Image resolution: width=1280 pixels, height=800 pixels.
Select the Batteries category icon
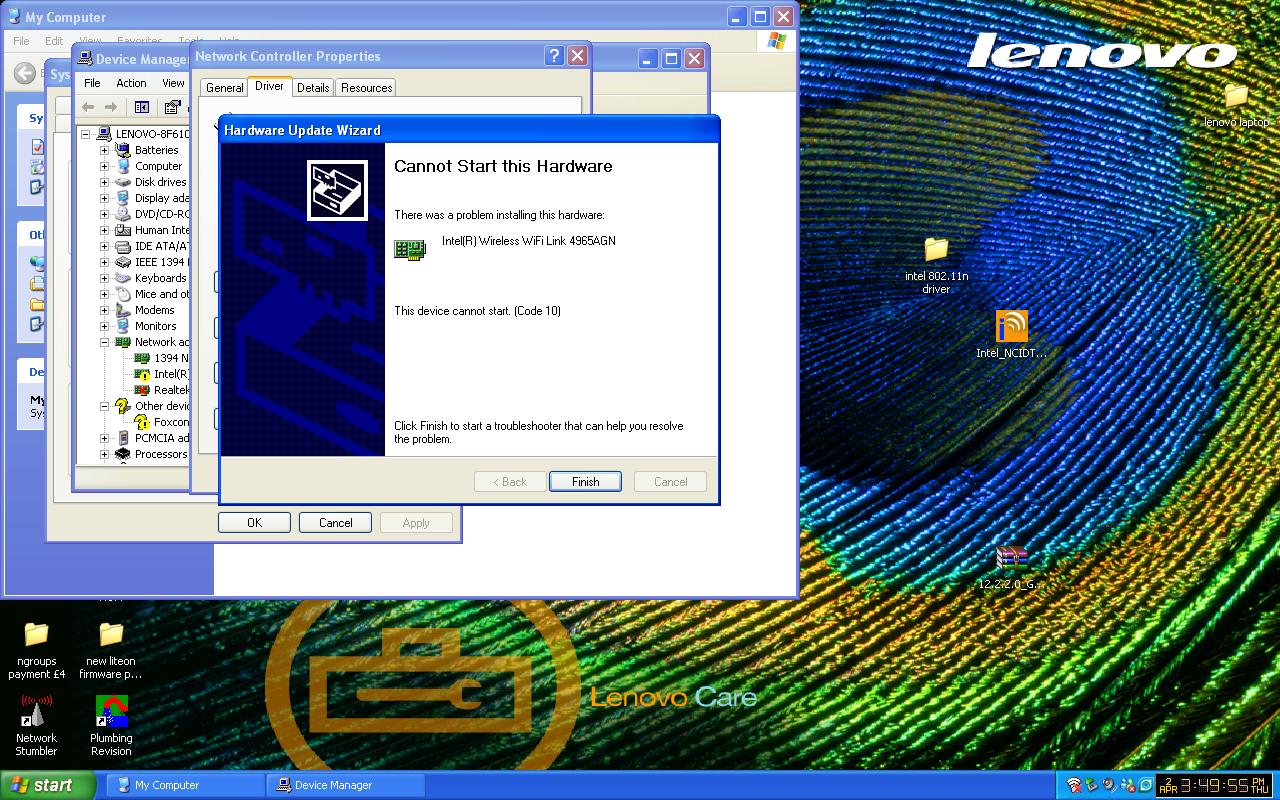click(123, 150)
